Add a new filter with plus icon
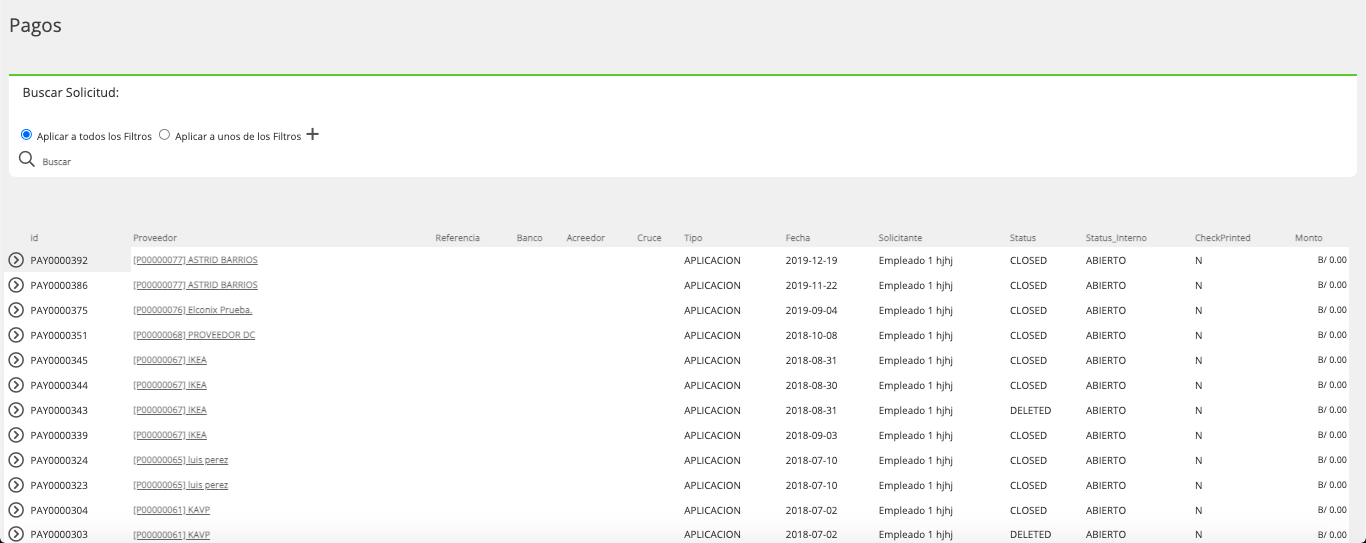This screenshot has width=1366, height=543. [x=312, y=134]
